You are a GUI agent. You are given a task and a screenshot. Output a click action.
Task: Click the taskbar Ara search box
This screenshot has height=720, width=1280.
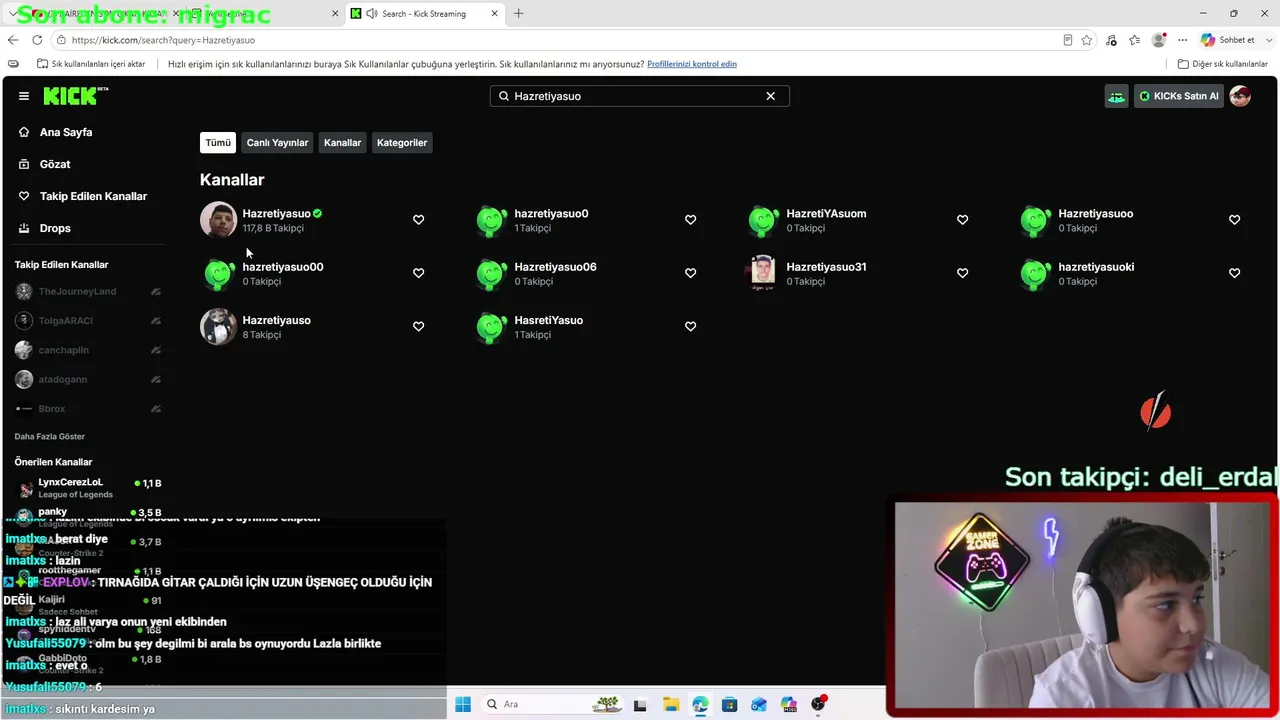click(554, 704)
